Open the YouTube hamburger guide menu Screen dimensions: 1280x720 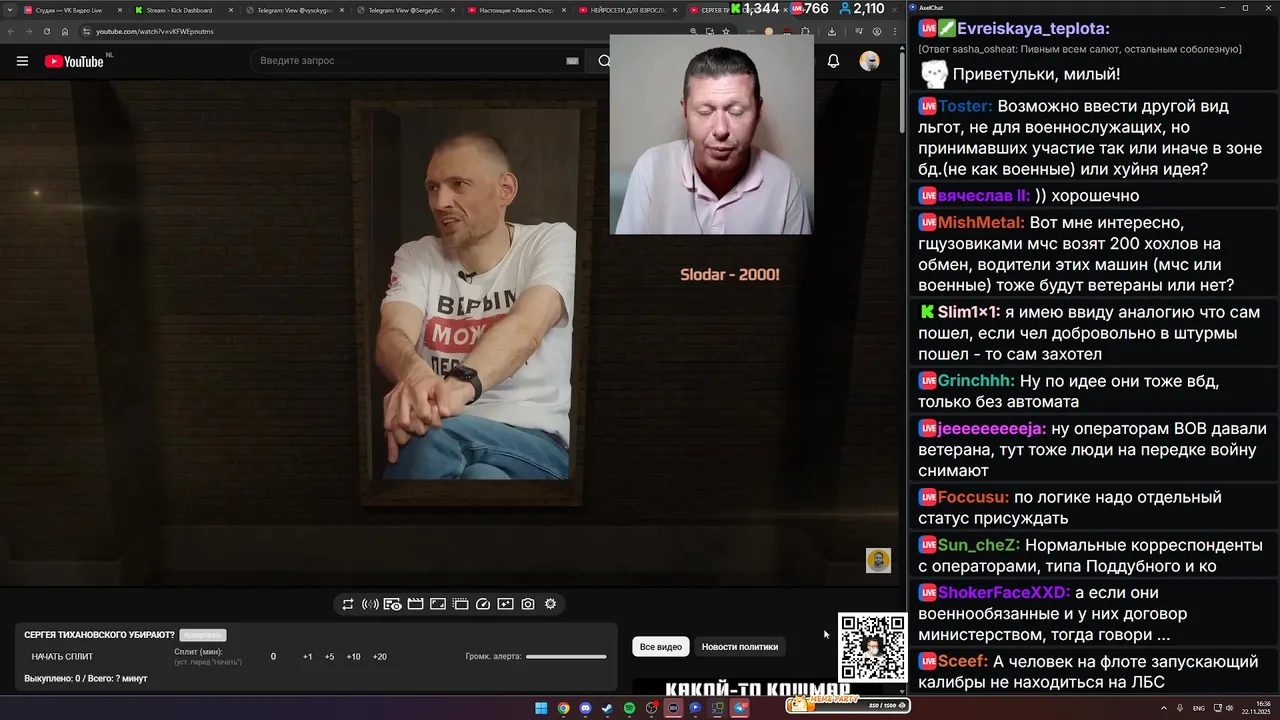pos(22,61)
